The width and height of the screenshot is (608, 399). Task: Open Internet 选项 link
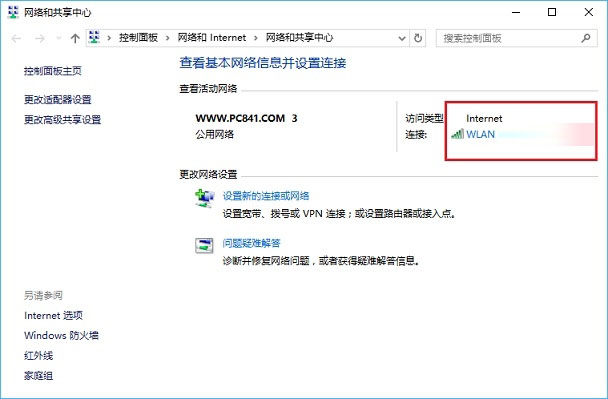point(53,316)
